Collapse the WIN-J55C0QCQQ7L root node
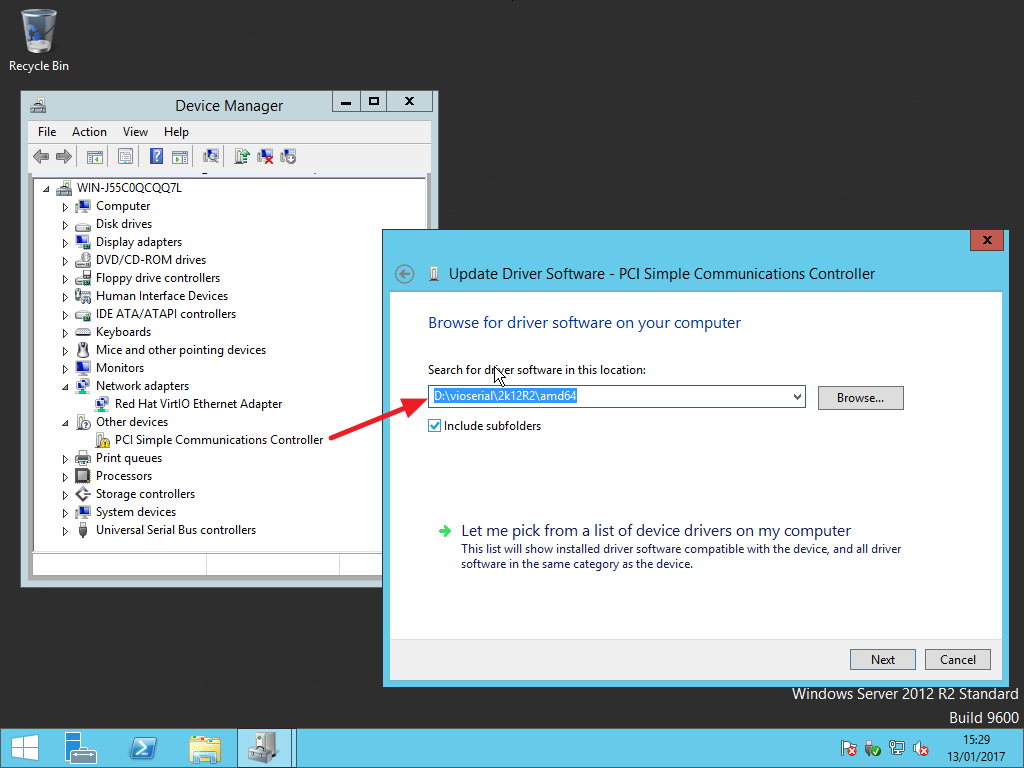The height and width of the screenshot is (768, 1024). (46, 189)
